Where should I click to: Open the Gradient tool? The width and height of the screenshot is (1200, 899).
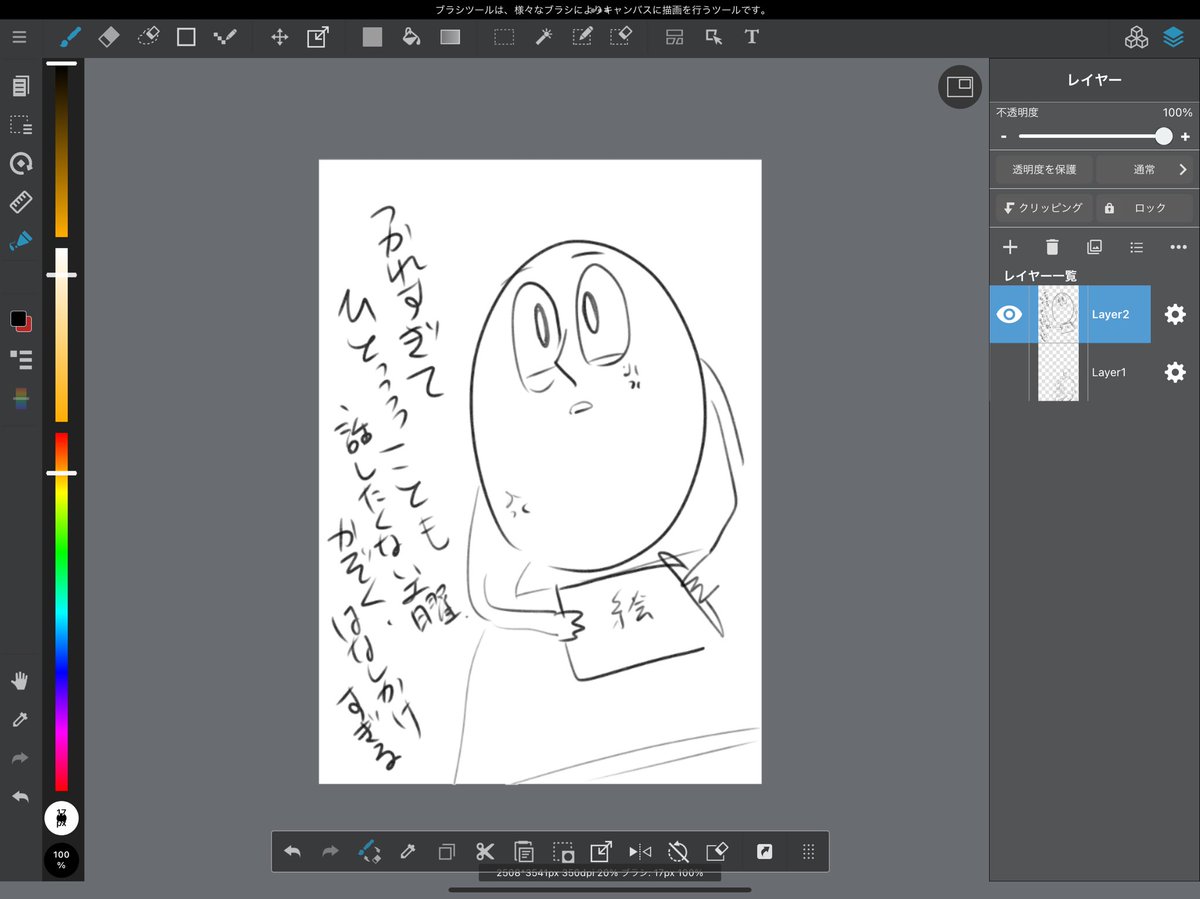click(x=451, y=37)
